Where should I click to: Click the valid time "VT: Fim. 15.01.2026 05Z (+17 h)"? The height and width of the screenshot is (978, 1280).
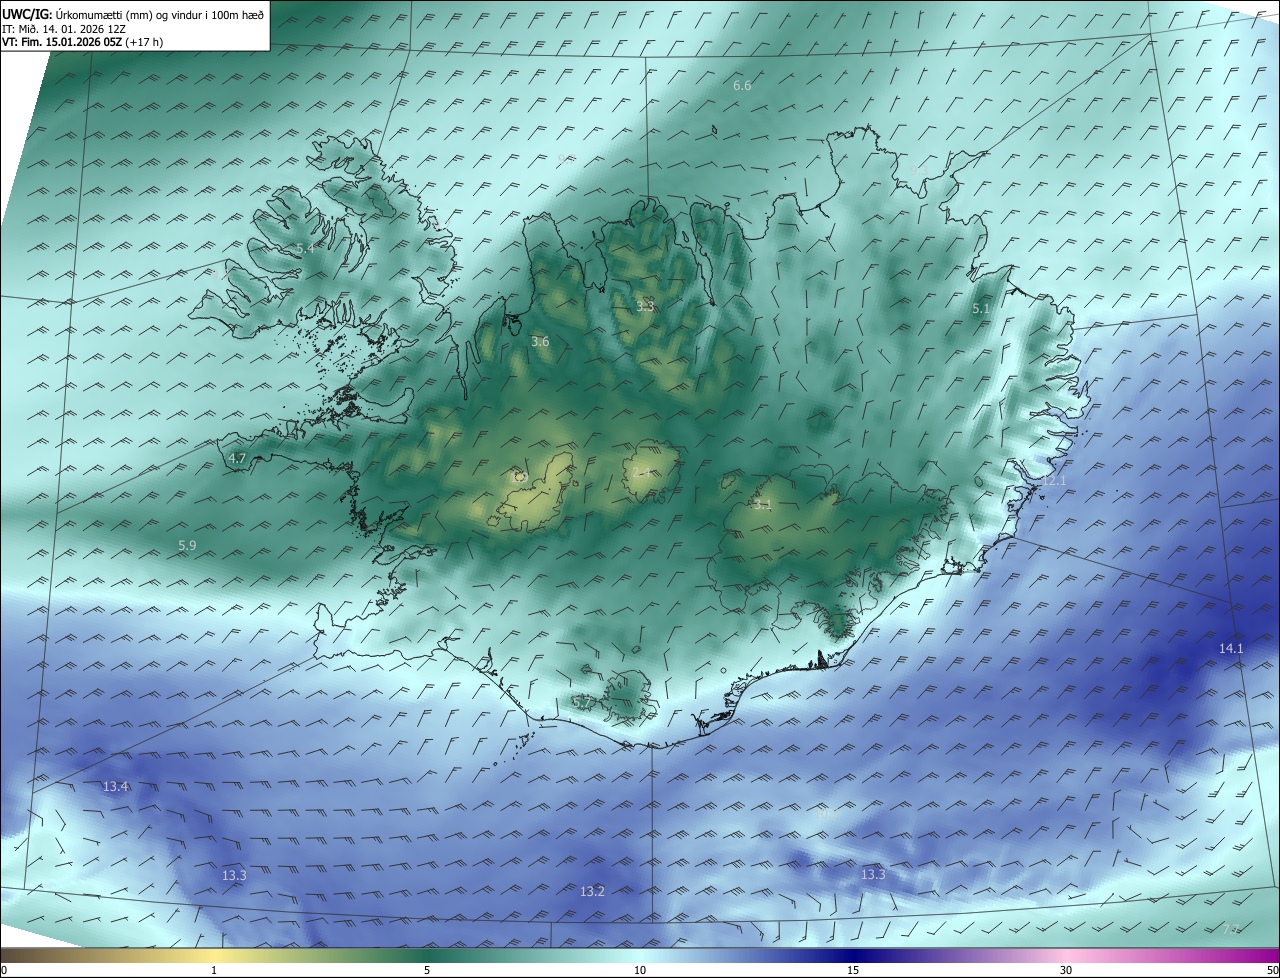[x=83, y=41]
